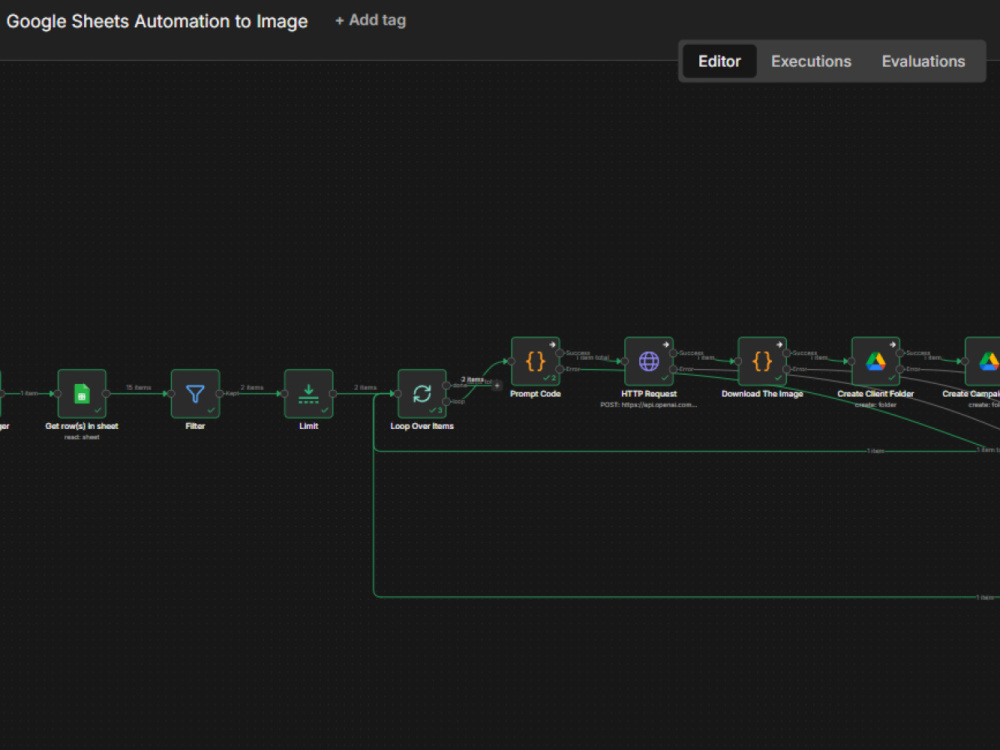1000x750 pixels.
Task: Click the Limit node output connector
Action: coord(333,393)
